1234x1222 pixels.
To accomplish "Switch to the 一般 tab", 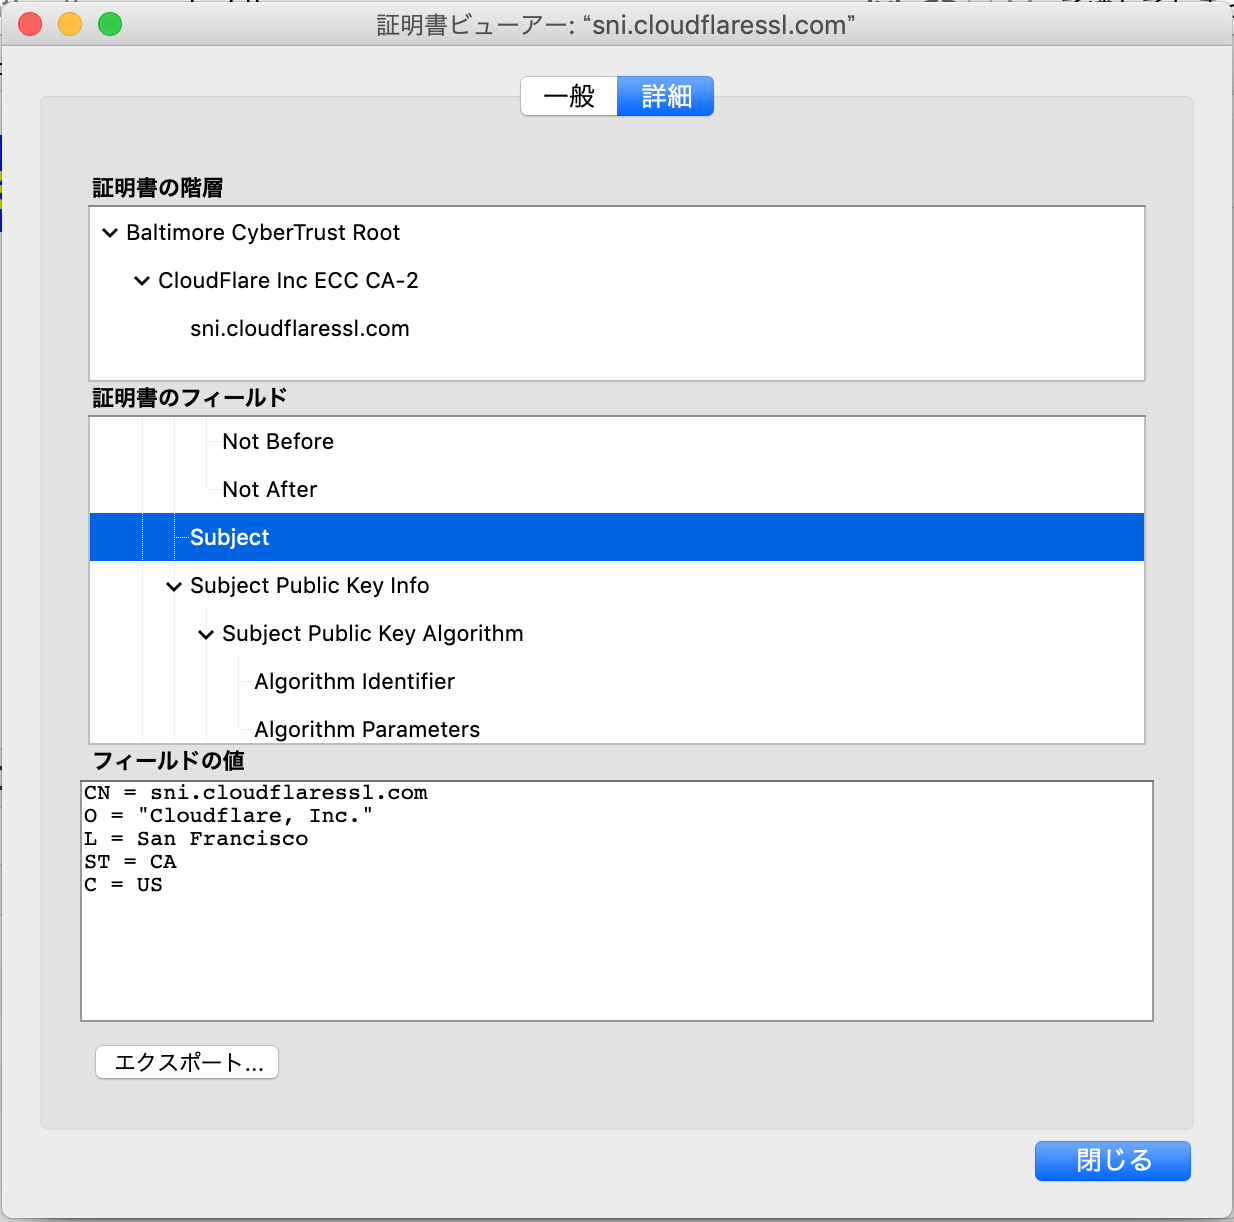I will (x=569, y=96).
